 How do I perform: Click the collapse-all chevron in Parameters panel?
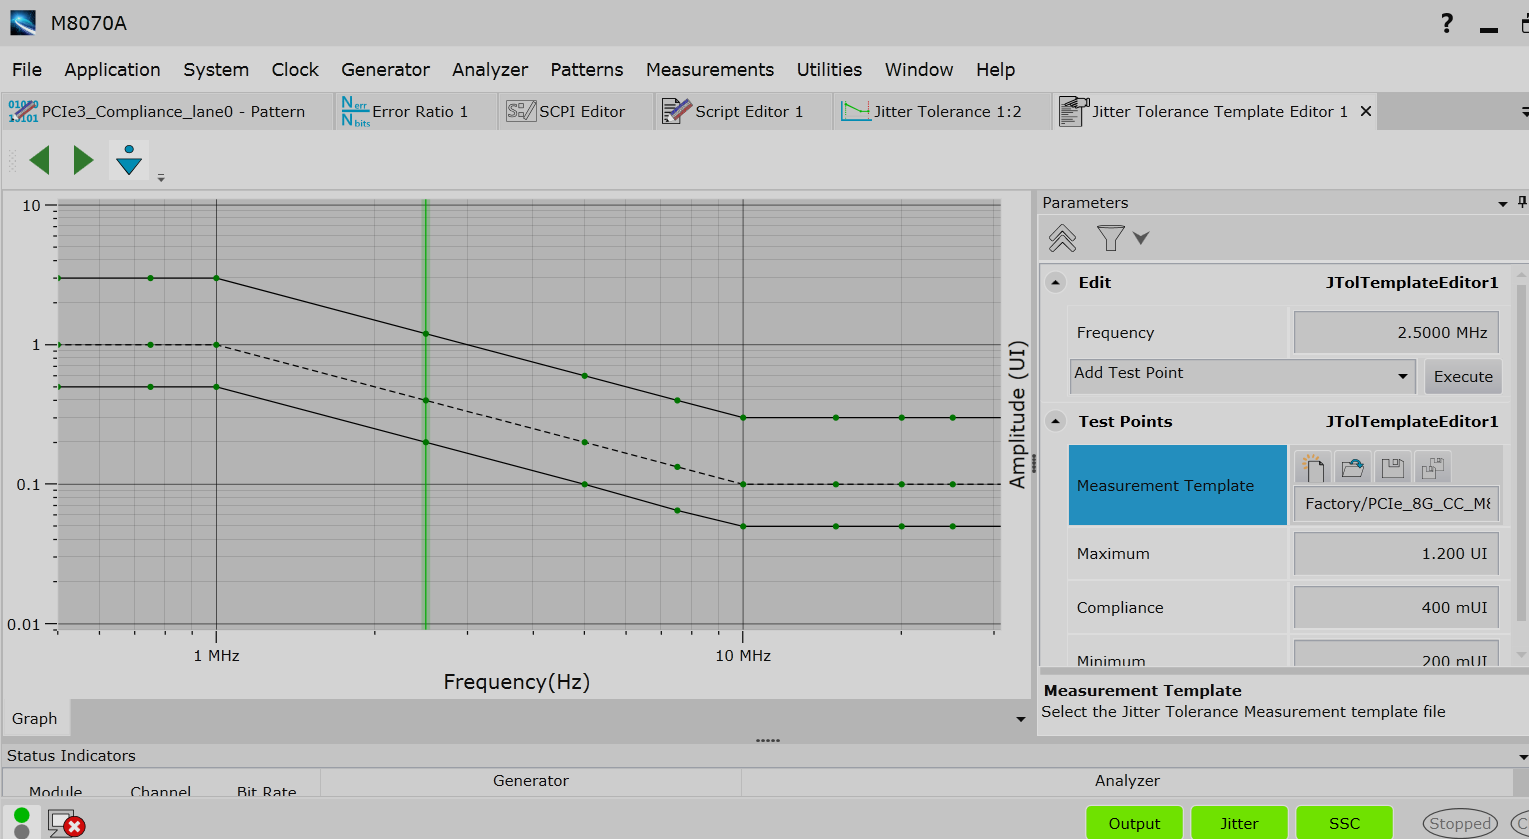pyautogui.click(x=1061, y=238)
